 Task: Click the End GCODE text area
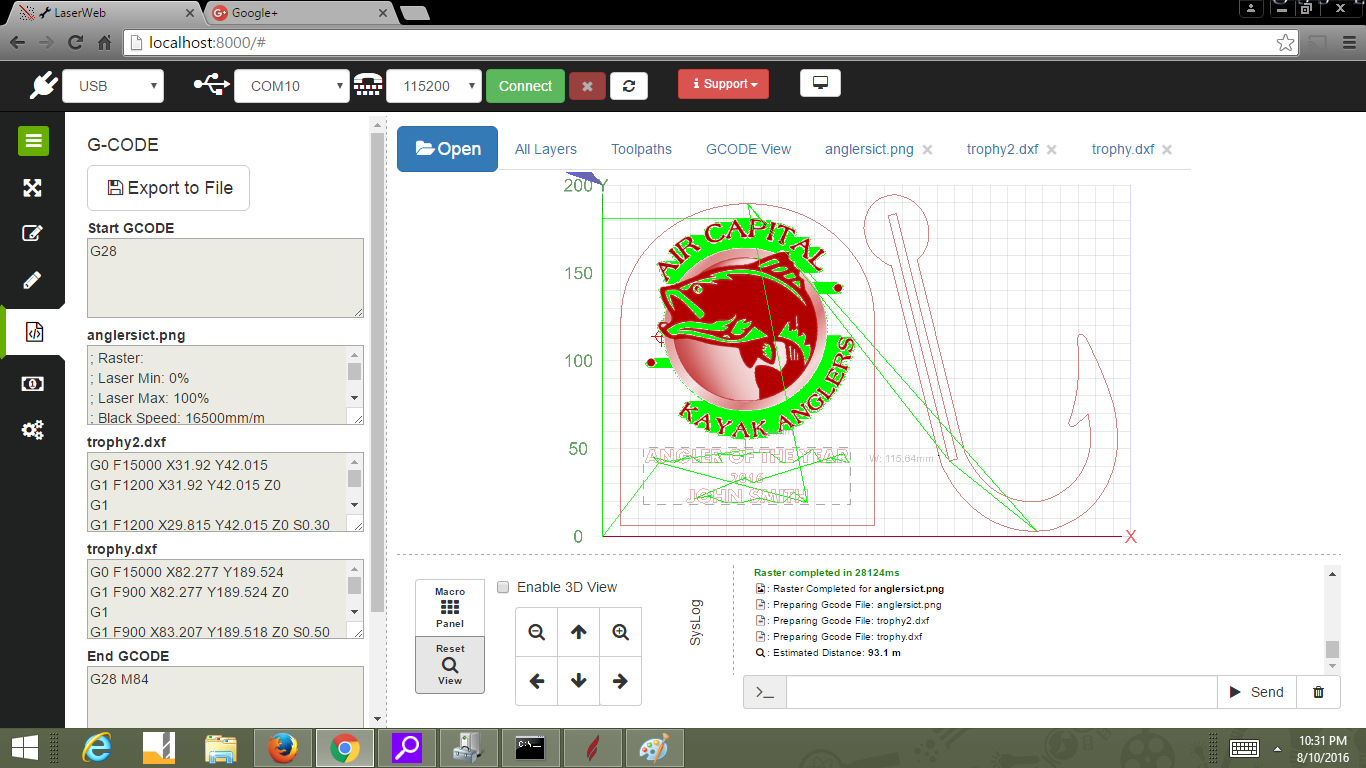(x=225, y=697)
